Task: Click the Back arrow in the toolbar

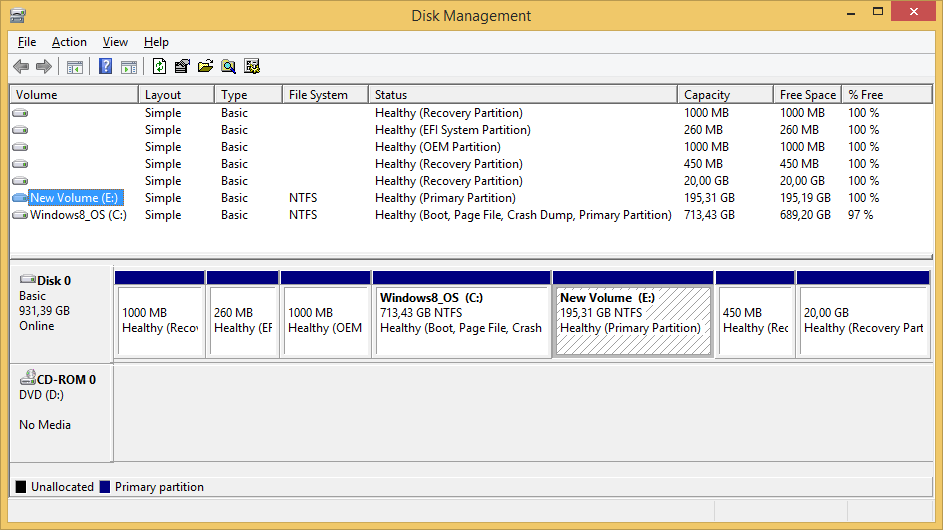Action: coord(21,67)
